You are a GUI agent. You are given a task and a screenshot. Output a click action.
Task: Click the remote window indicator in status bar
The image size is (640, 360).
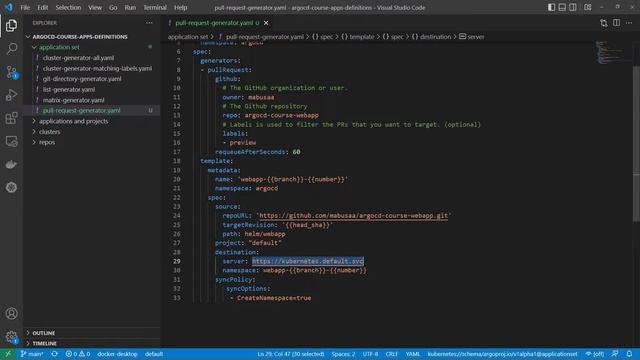pyautogui.click(x=8, y=354)
